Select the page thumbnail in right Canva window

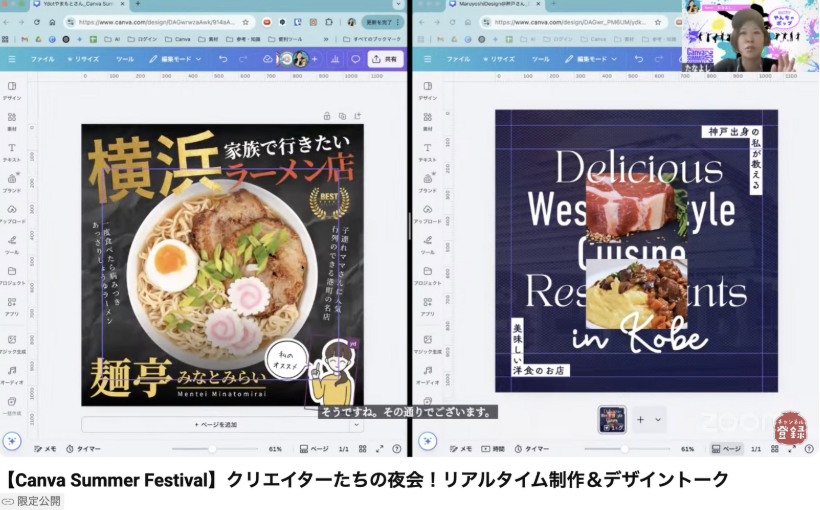tap(612, 420)
